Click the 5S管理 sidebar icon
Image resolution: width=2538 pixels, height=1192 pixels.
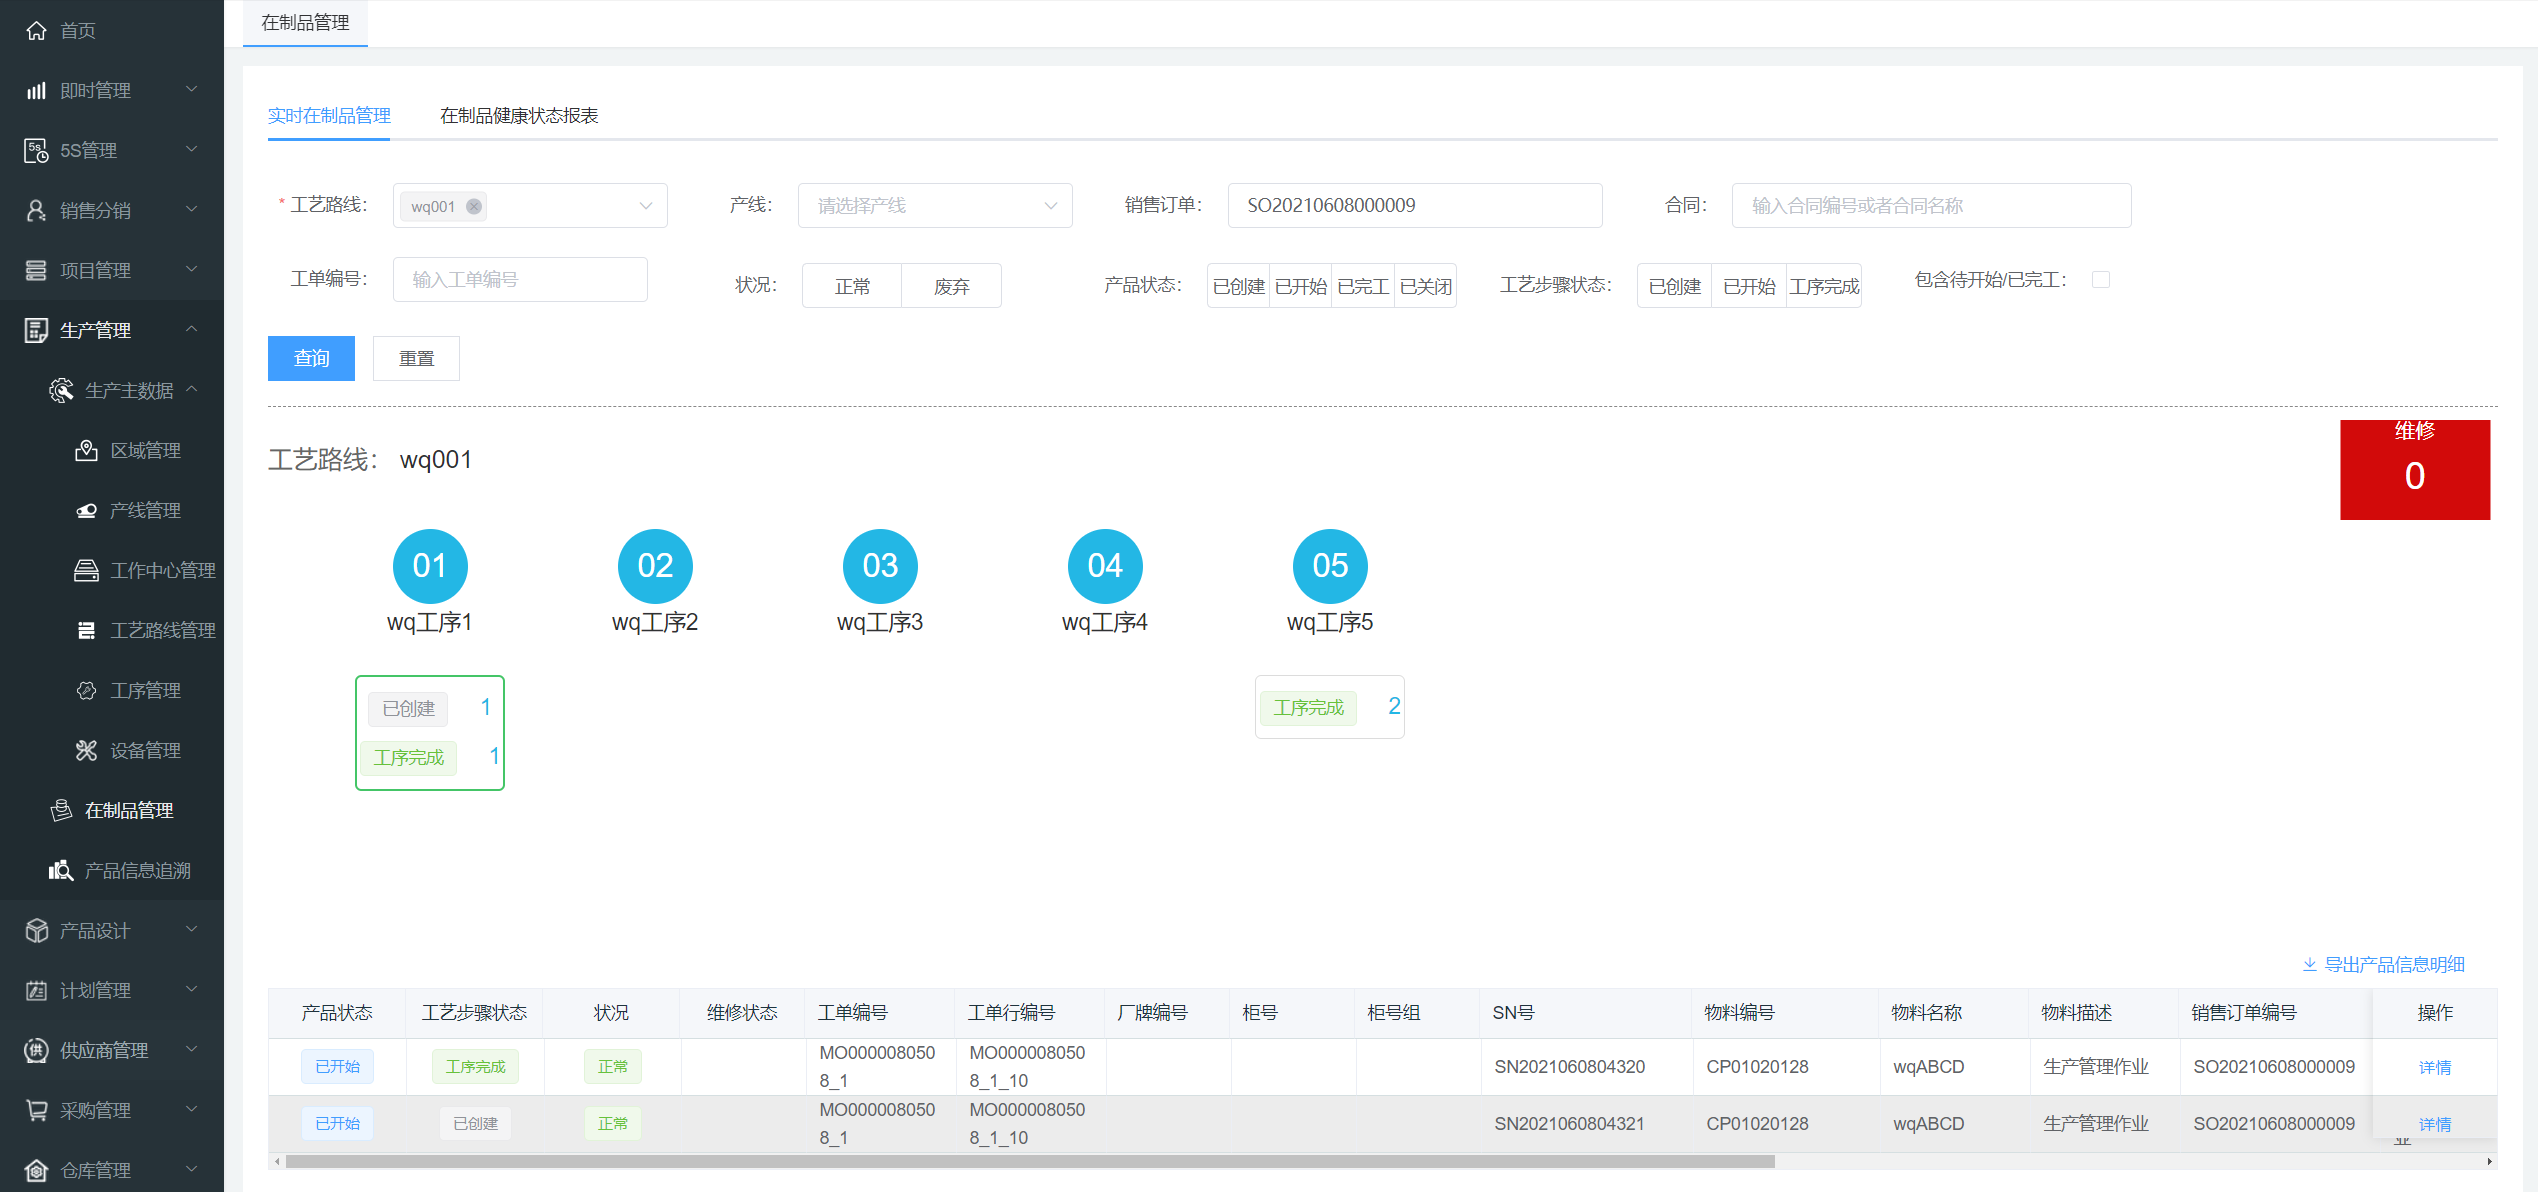pyautogui.click(x=36, y=151)
